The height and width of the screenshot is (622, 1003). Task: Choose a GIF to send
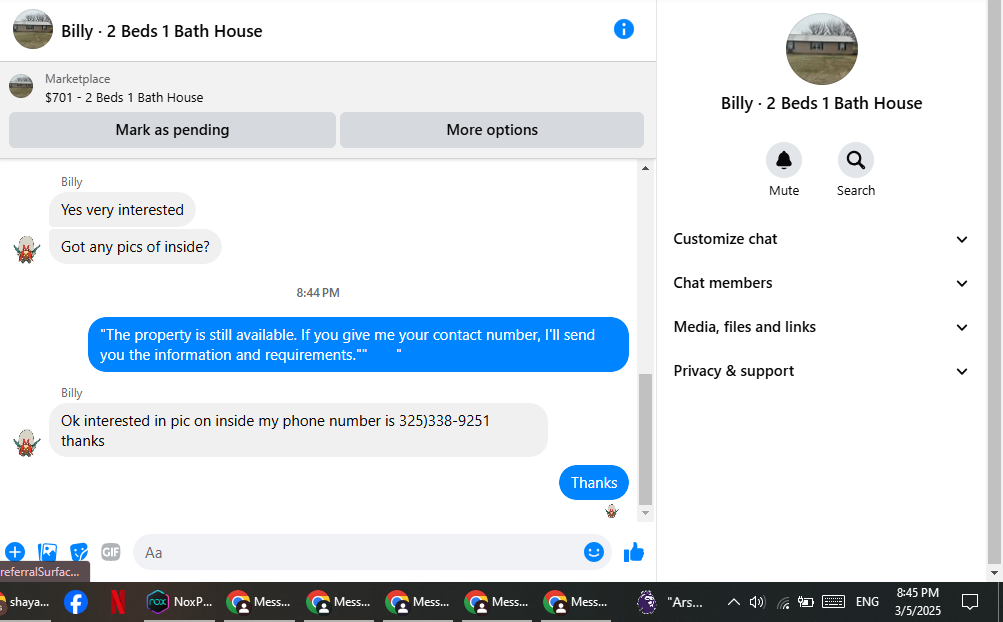click(x=111, y=552)
